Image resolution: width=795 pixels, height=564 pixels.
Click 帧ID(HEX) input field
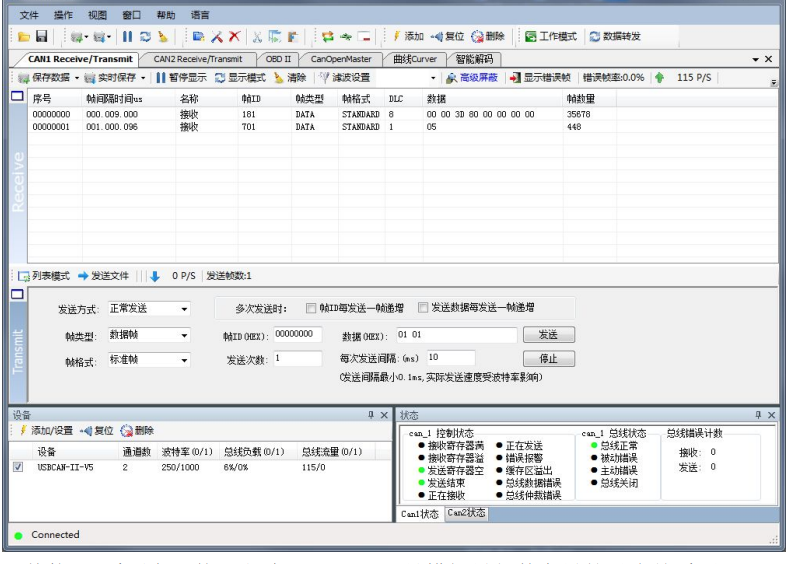pyautogui.click(x=298, y=334)
